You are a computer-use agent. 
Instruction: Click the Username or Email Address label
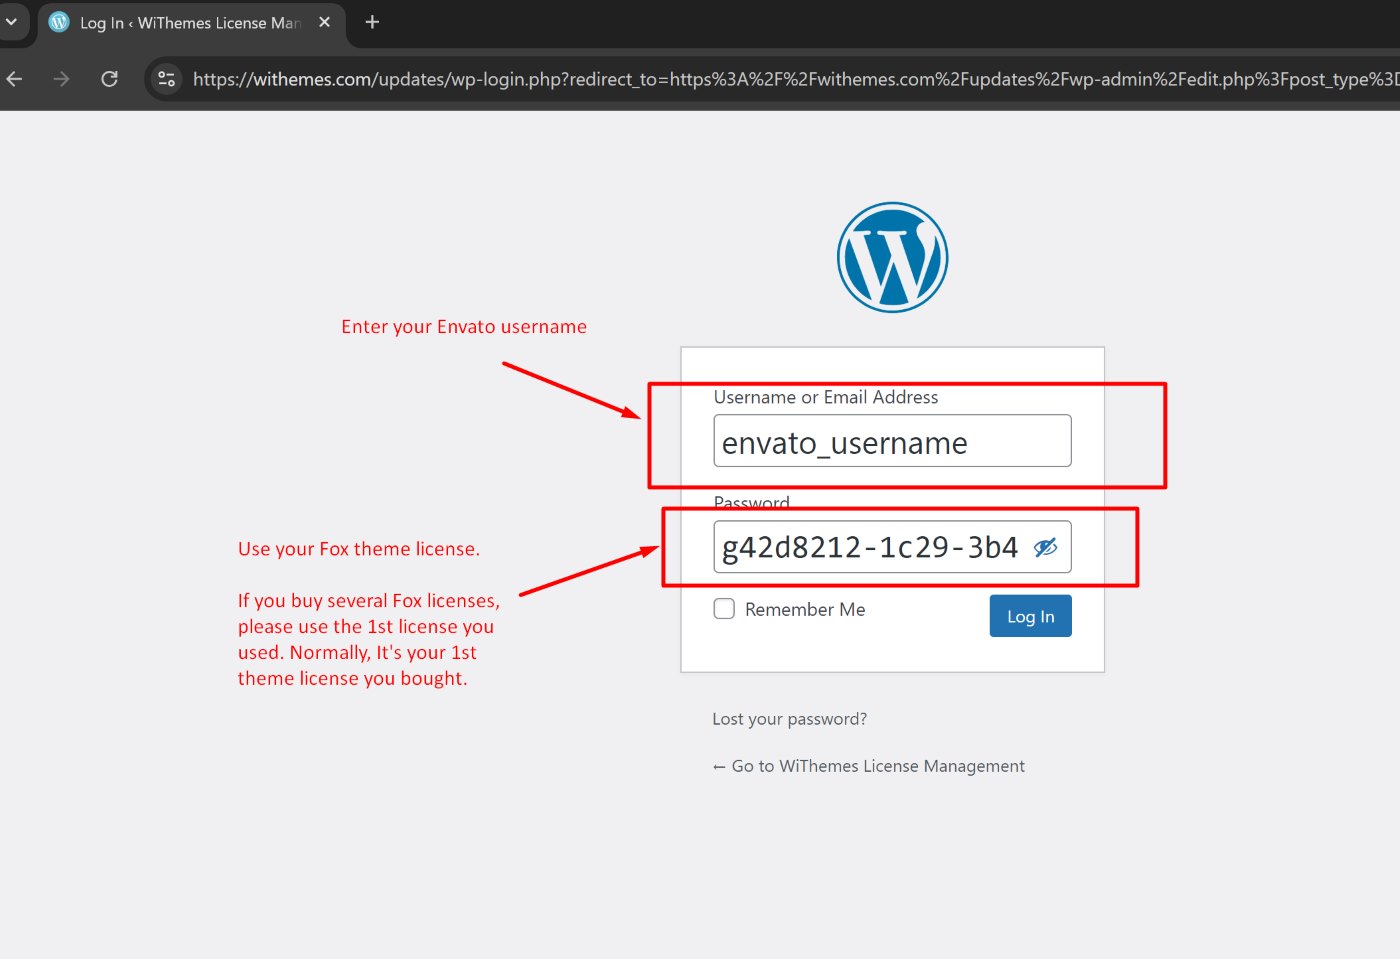(x=826, y=397)
